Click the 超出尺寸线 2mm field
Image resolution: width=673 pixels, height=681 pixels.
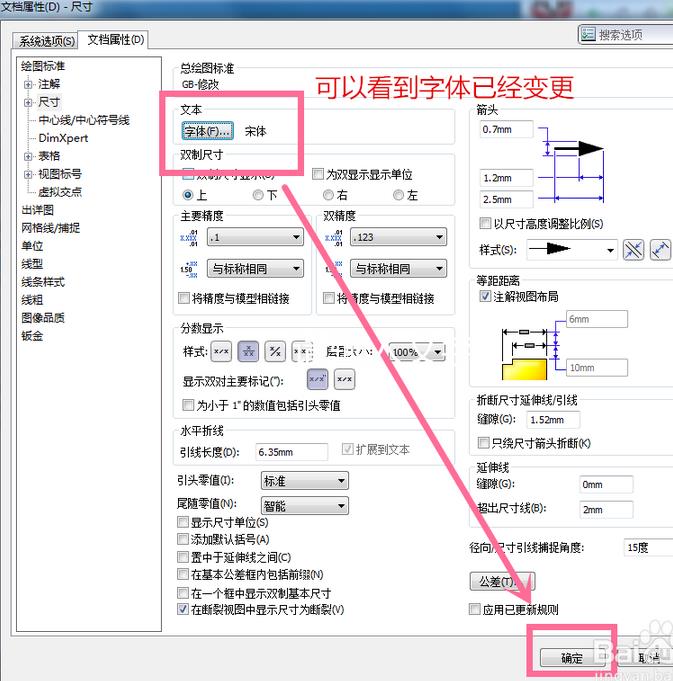(x=606, y=509)
